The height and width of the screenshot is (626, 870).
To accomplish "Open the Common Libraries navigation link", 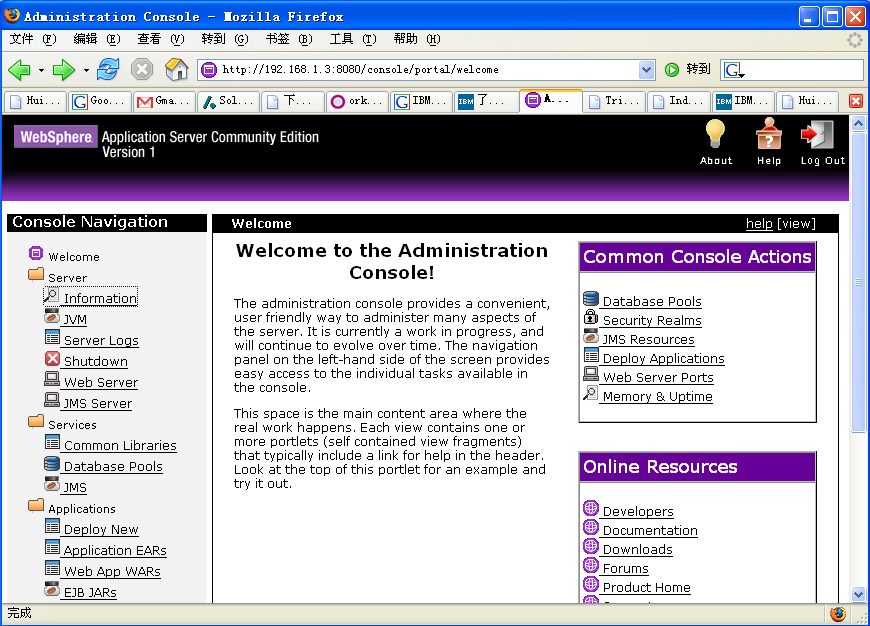I will click(120, 445).
